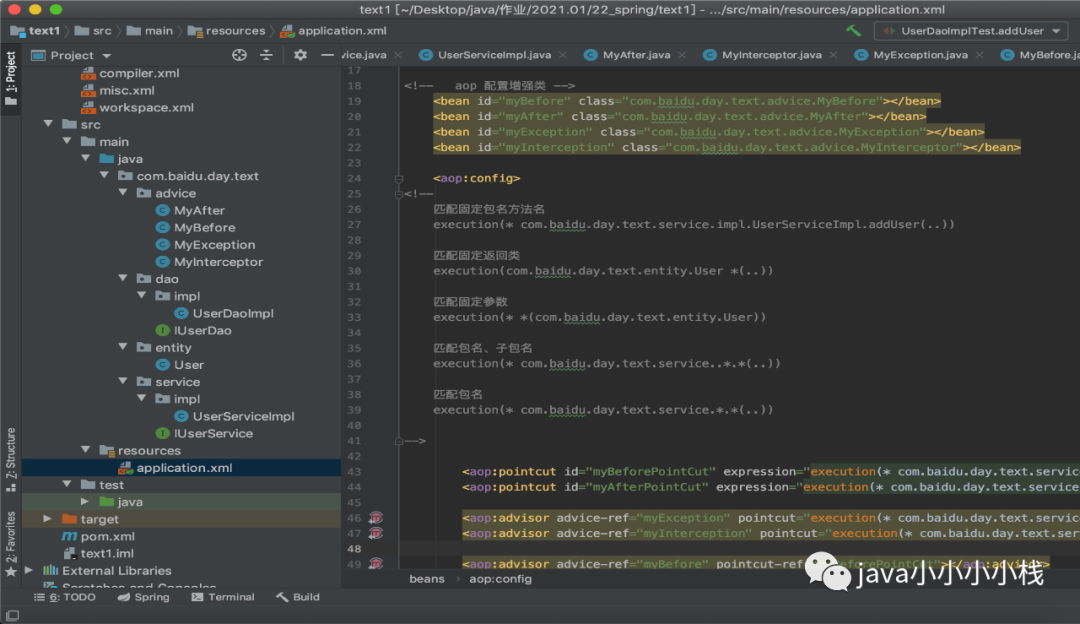
Task: Close the MyException.java tab
Action: [979, 55]
